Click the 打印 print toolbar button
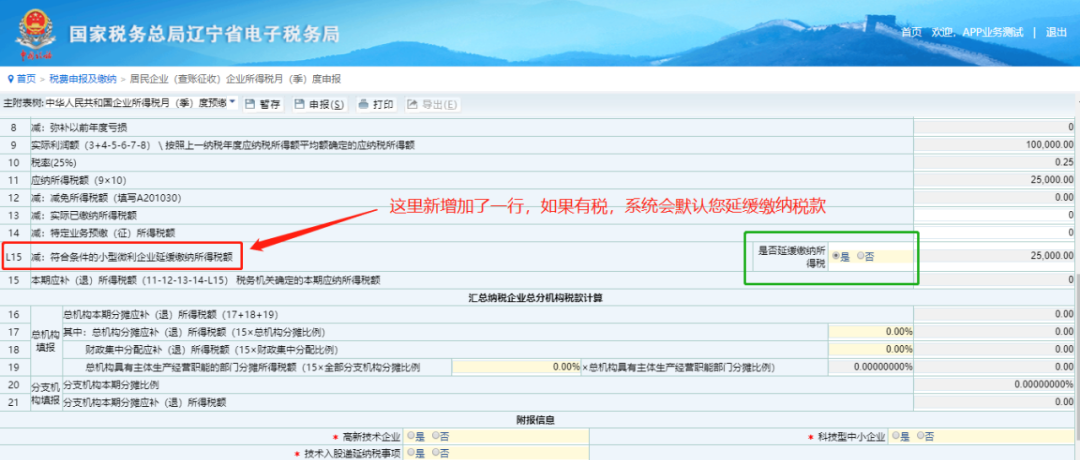 coord(376,105)
